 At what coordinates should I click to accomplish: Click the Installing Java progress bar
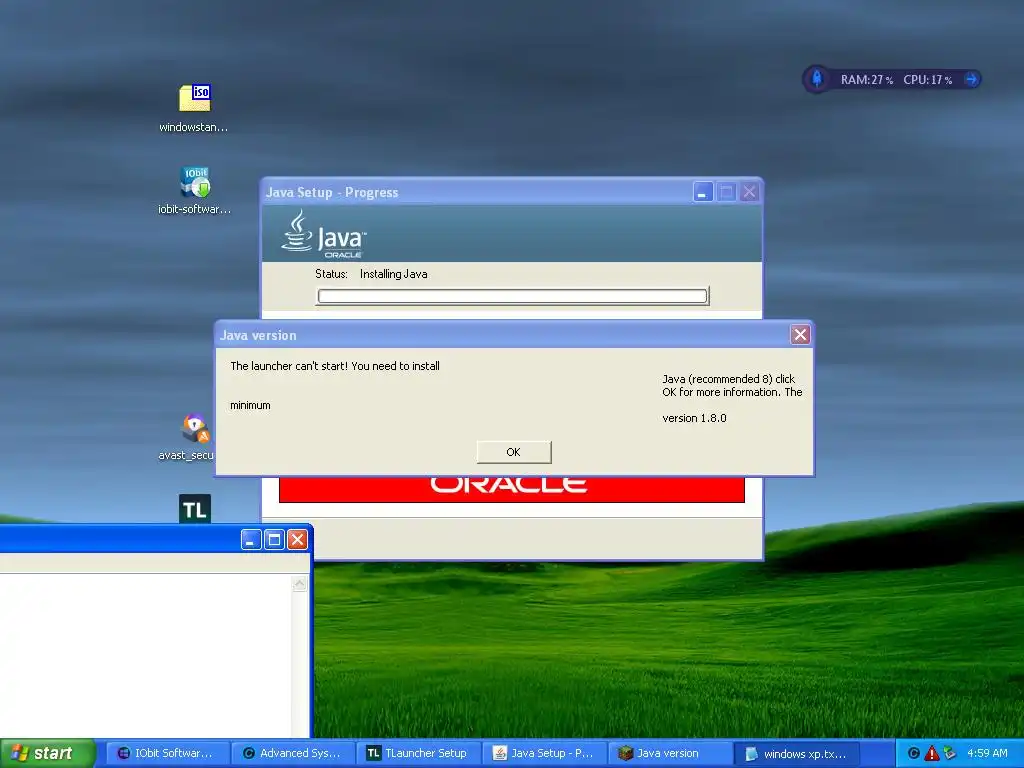[x=513, y=296]
